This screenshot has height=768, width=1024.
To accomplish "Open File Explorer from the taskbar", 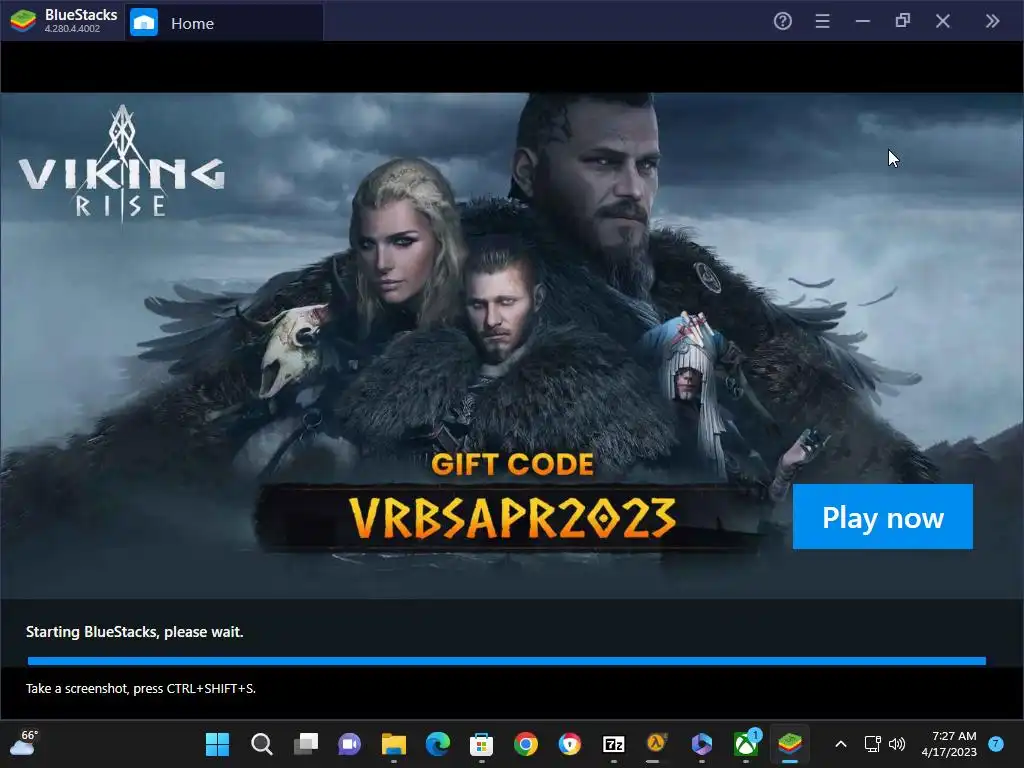I will tap(394, 744).
